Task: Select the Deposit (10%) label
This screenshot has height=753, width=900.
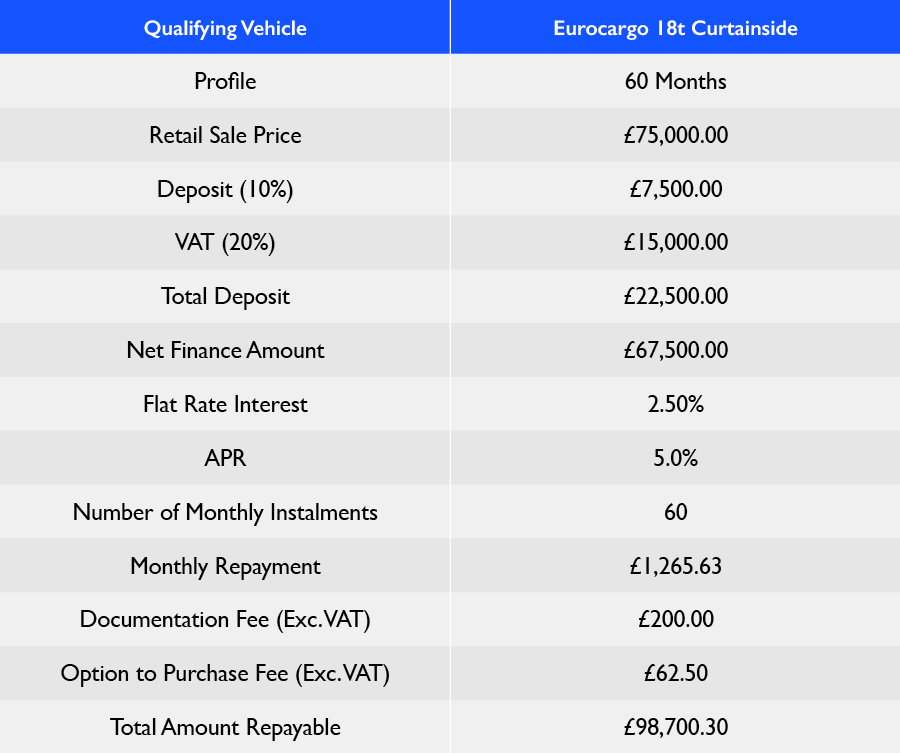Action: coord(225,189)
